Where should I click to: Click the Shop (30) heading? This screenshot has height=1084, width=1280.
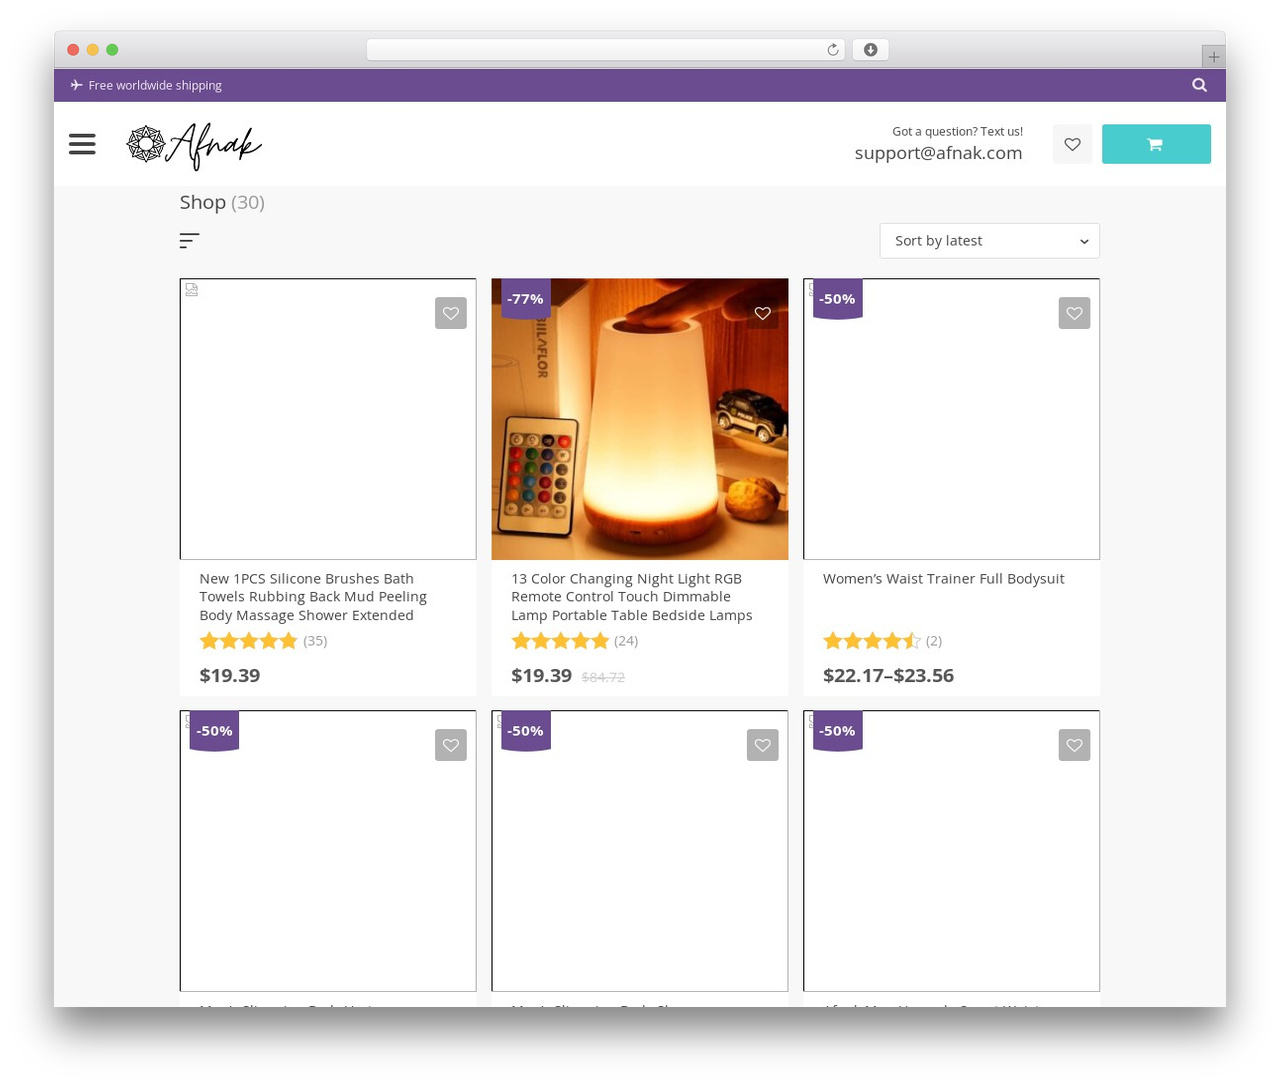click(222, 202)
